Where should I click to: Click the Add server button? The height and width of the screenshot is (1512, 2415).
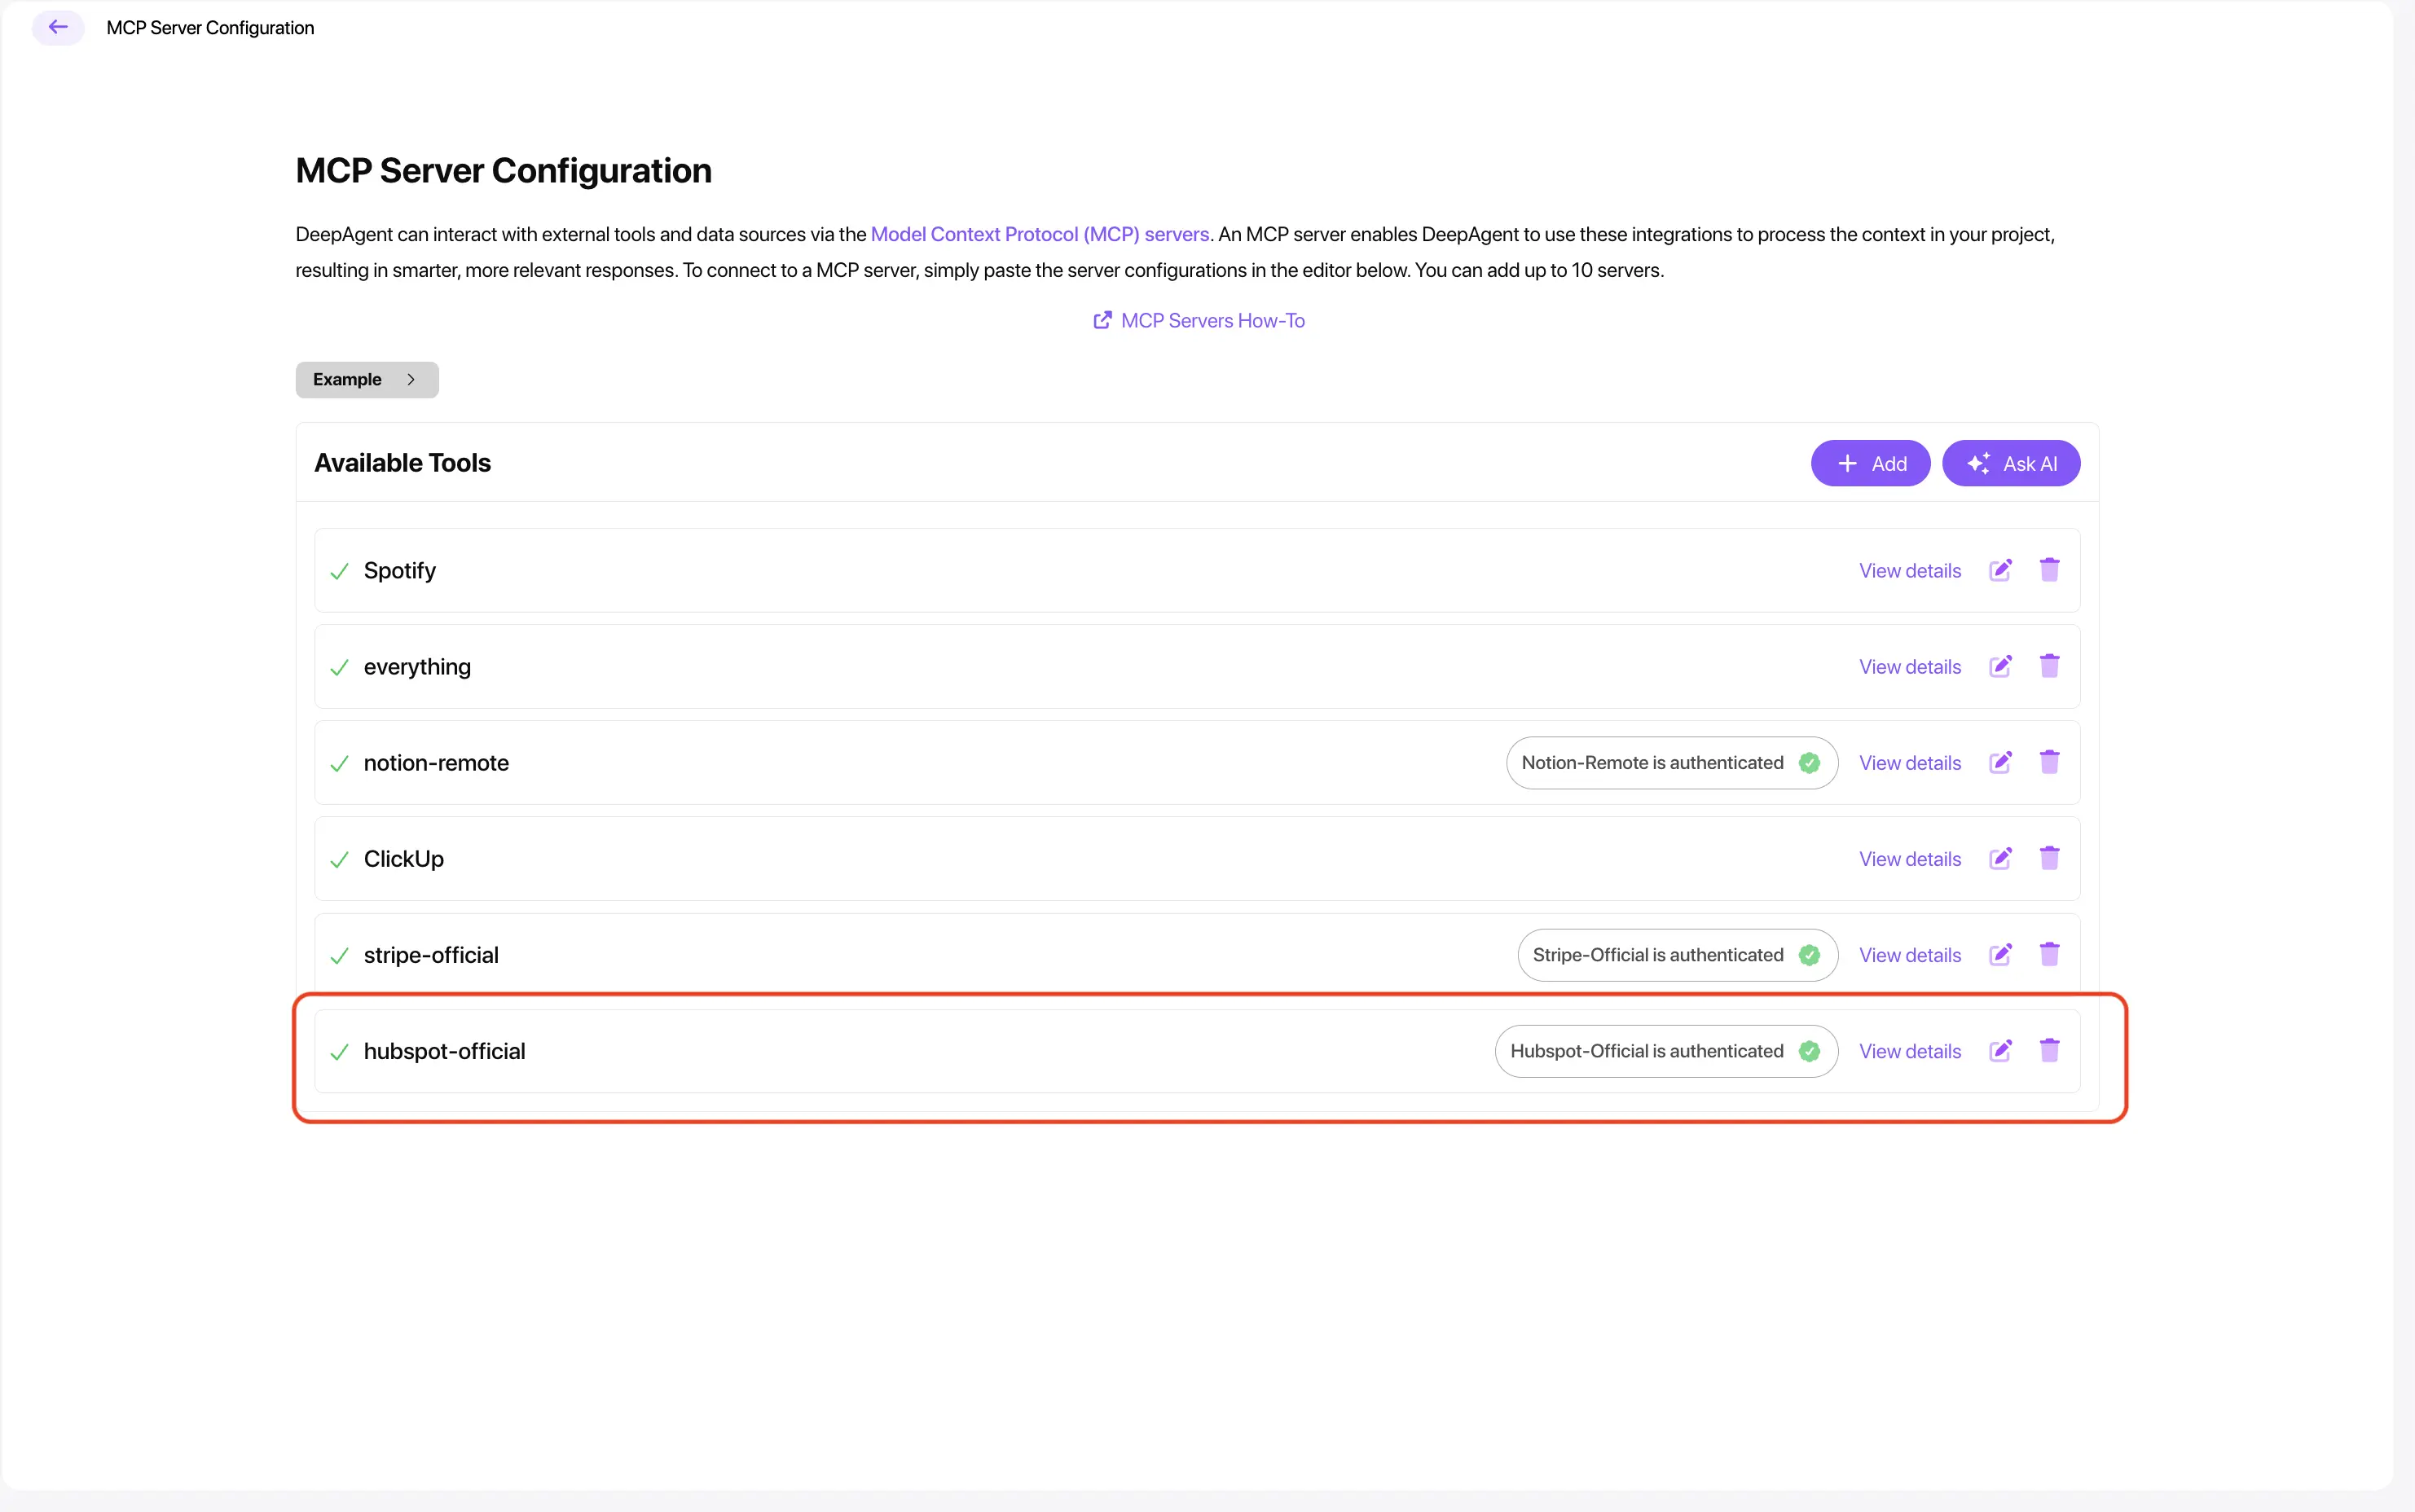(1870, 463)
